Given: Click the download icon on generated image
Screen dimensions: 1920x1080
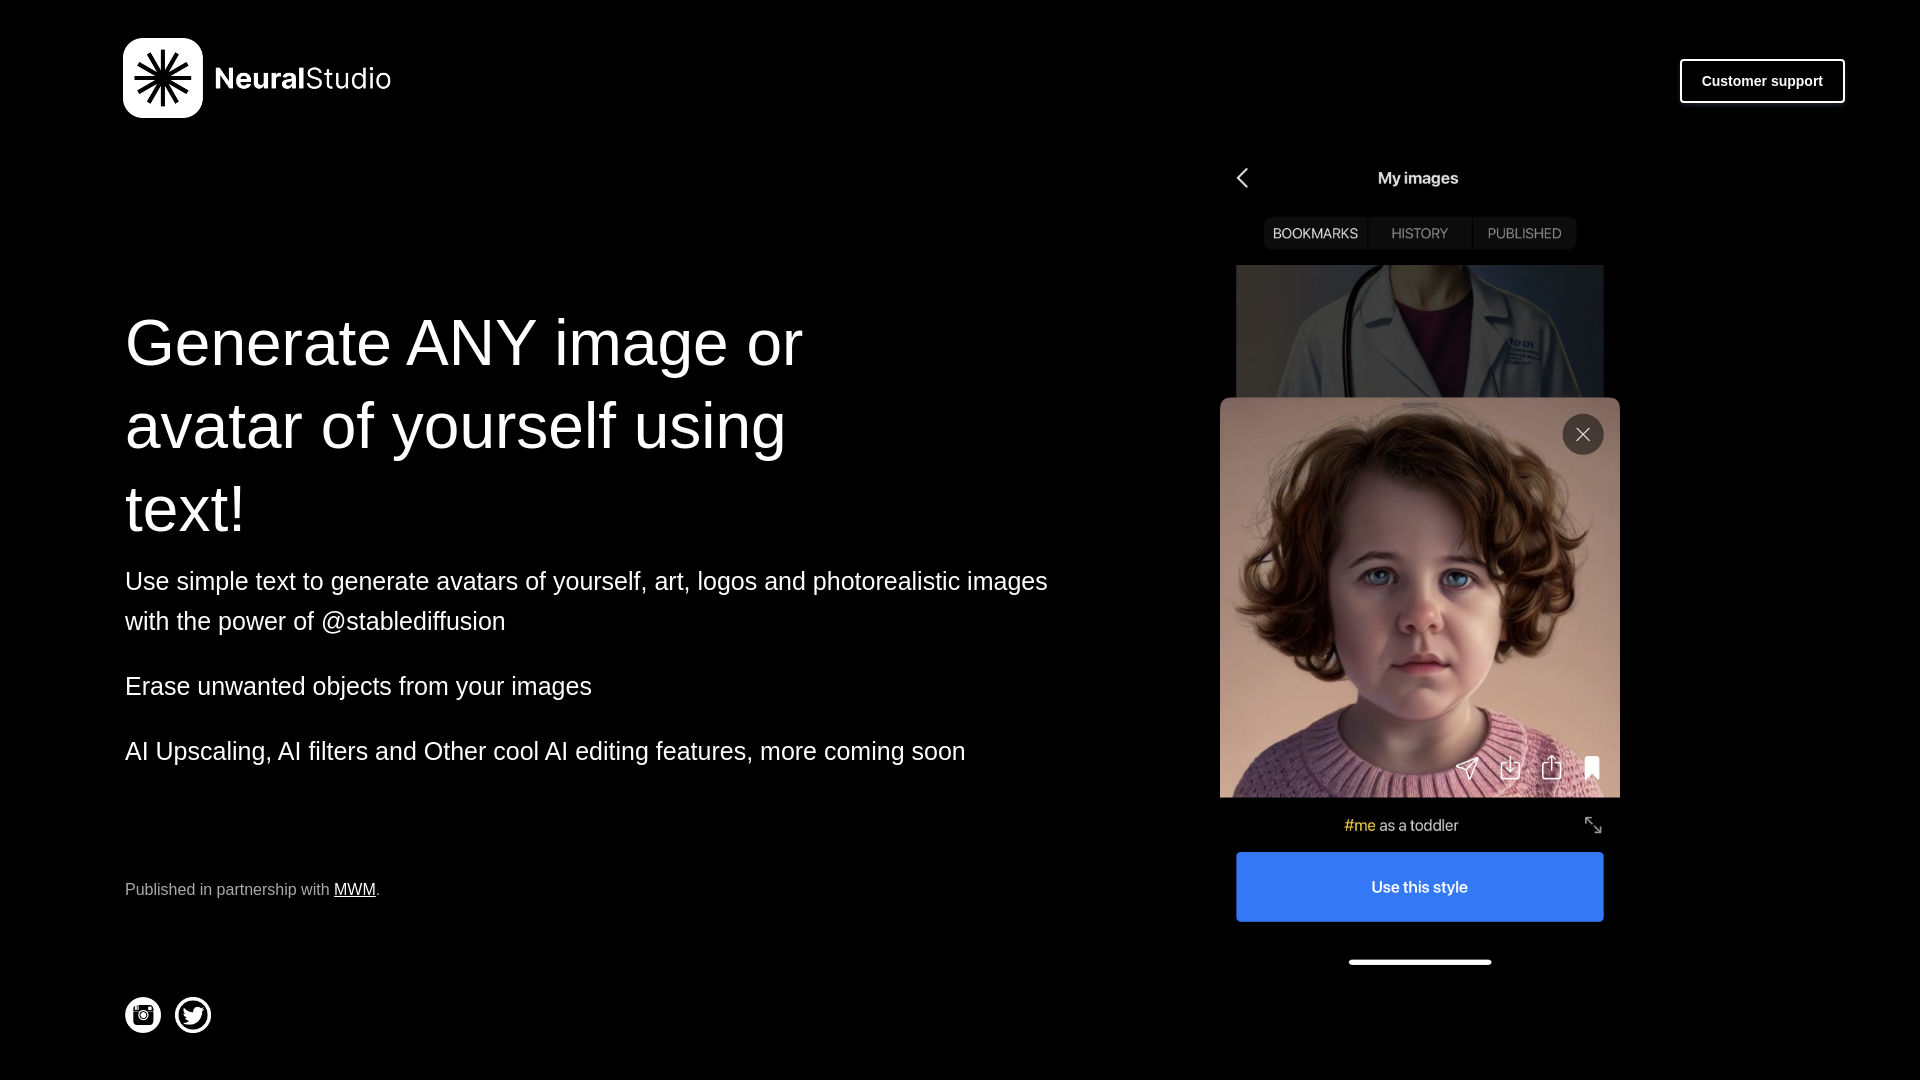Looking at the screenshot, I should 1510,767.
